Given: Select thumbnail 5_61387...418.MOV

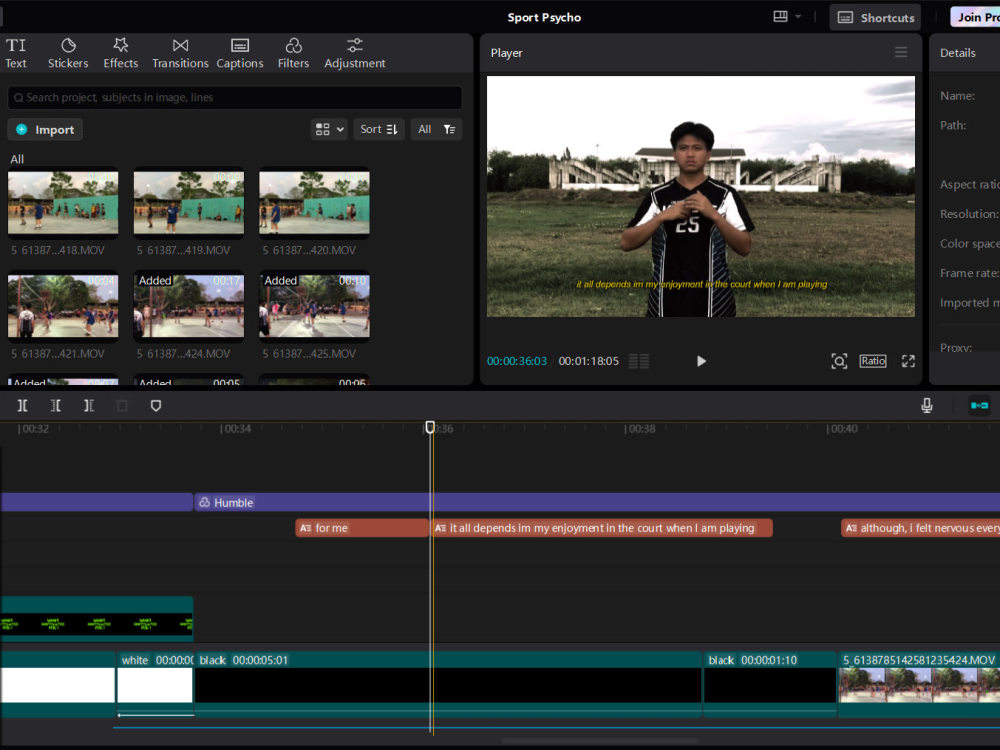Looking at the screenshot, I should coord(62,202).
